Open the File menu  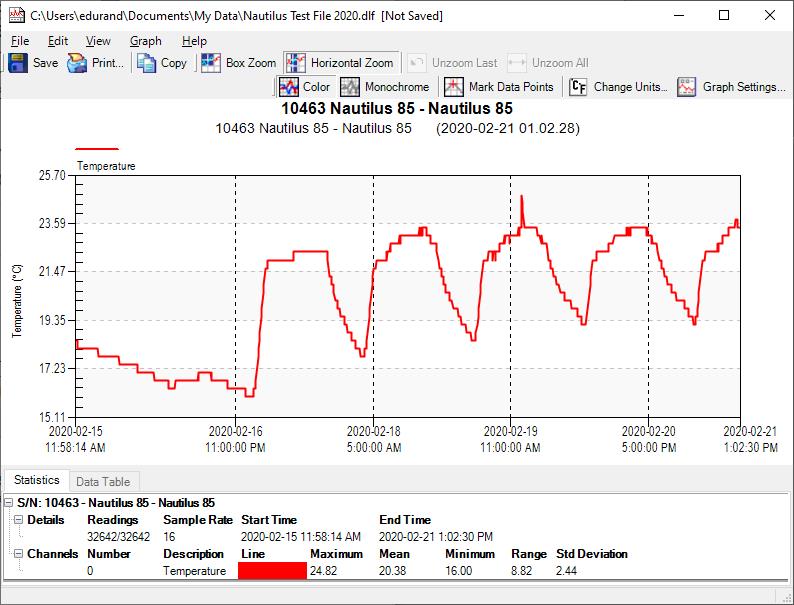pos(20,41)
